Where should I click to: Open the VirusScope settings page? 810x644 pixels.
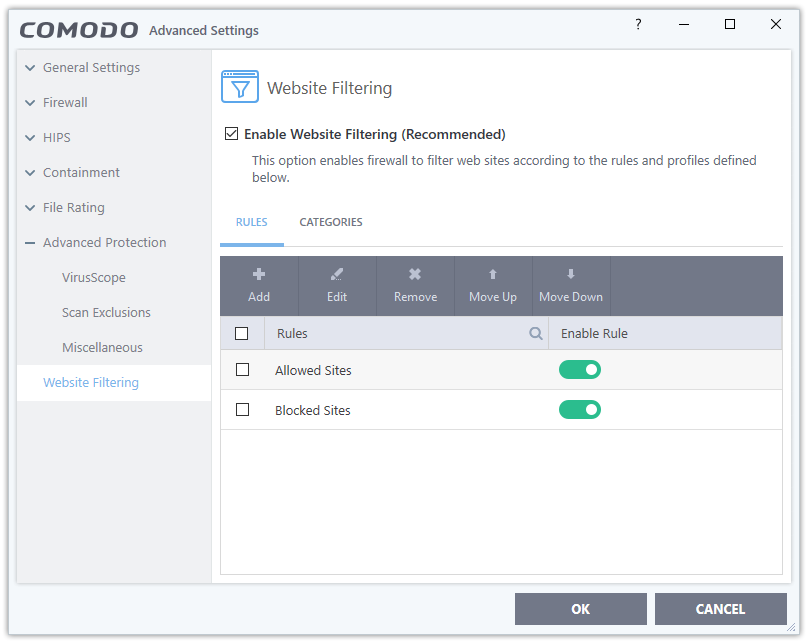[x=94, y=278]
